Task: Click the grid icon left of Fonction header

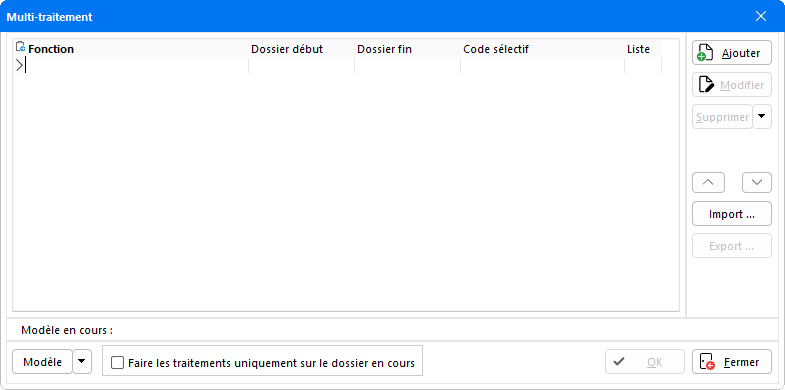Action: [x=20, y=47]
